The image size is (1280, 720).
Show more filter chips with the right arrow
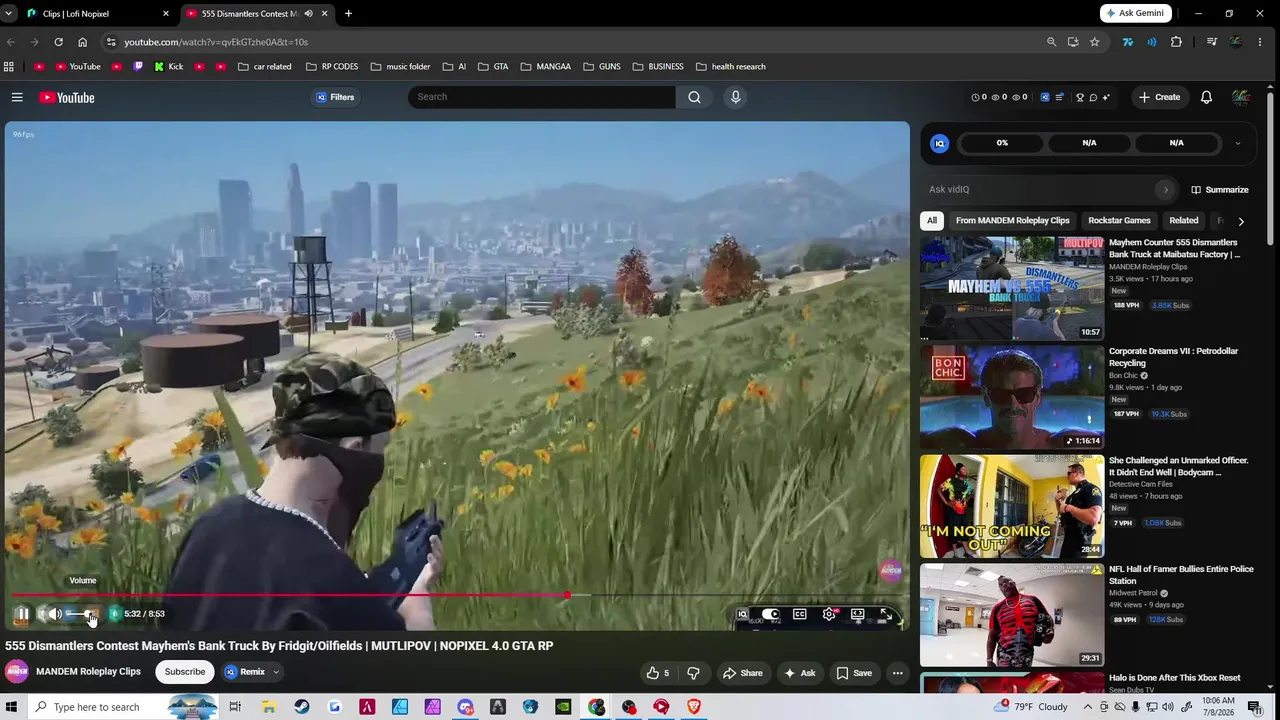(x=1241, y=221)
